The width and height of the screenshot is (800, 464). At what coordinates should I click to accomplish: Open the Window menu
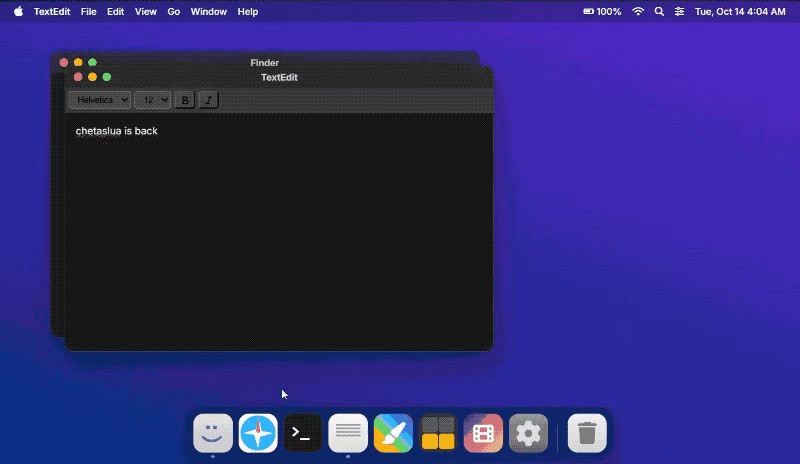[x=209, y=11]
